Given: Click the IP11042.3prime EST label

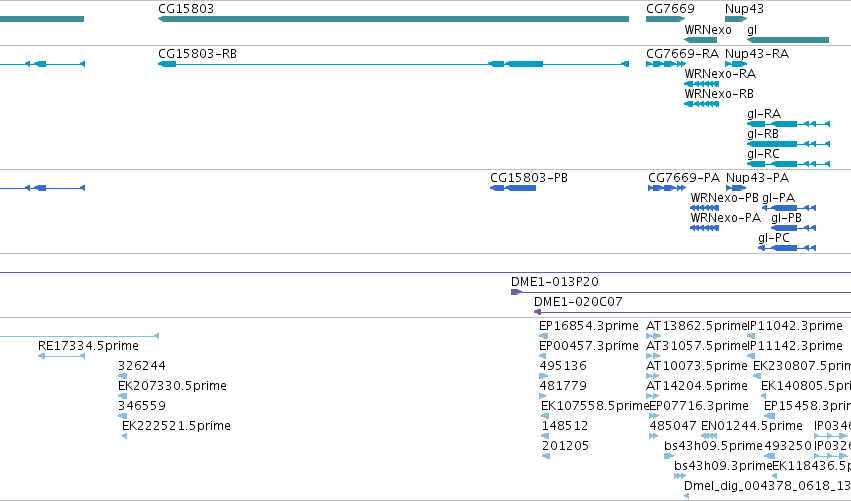Looking at the screenshot, I should click(795, 326).
